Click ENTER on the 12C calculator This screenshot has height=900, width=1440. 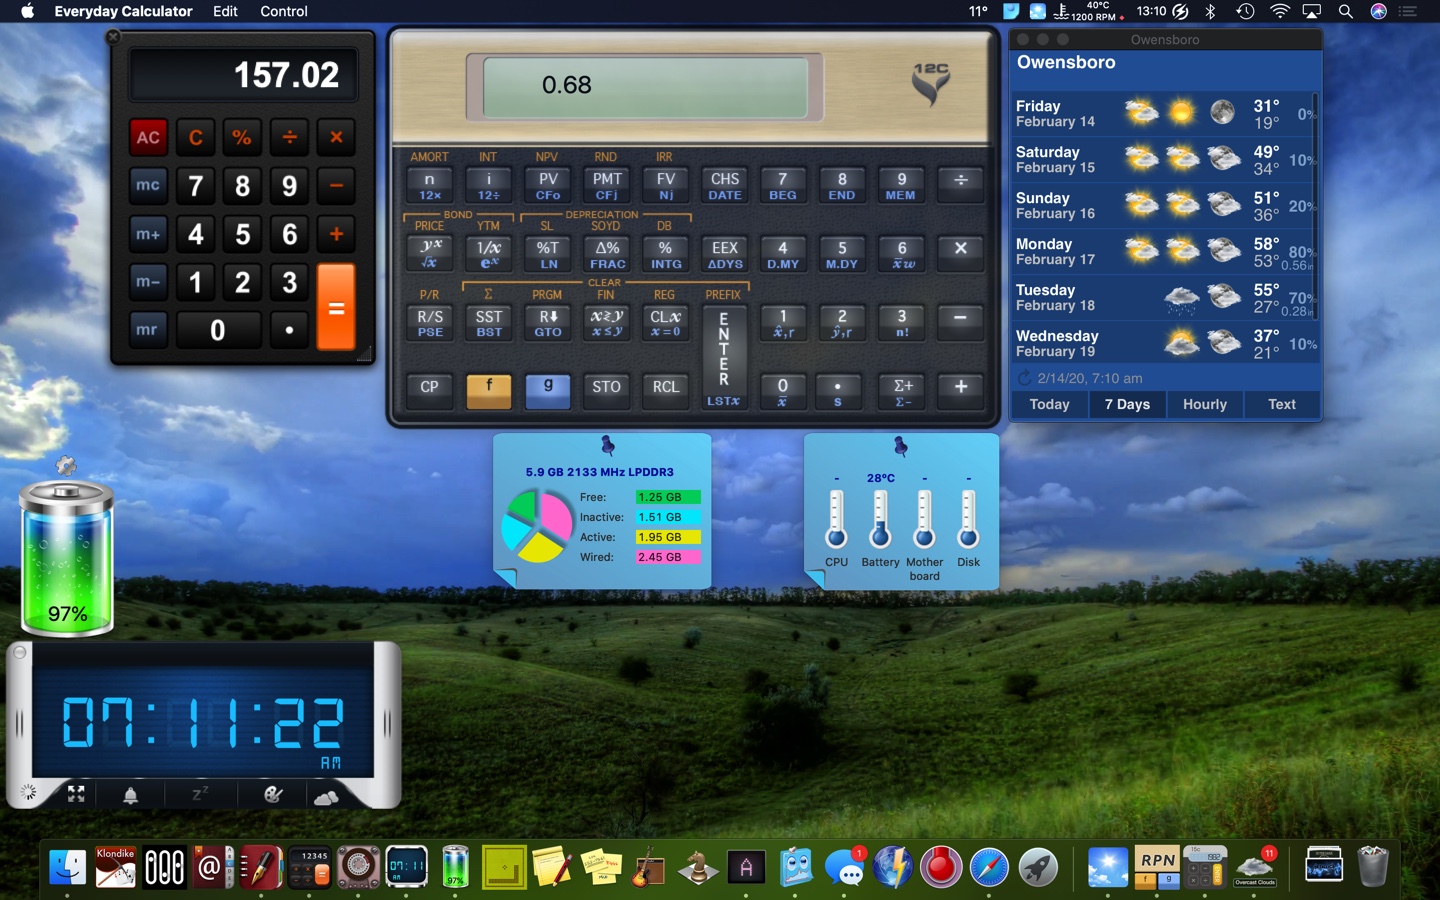coord(723,358)
